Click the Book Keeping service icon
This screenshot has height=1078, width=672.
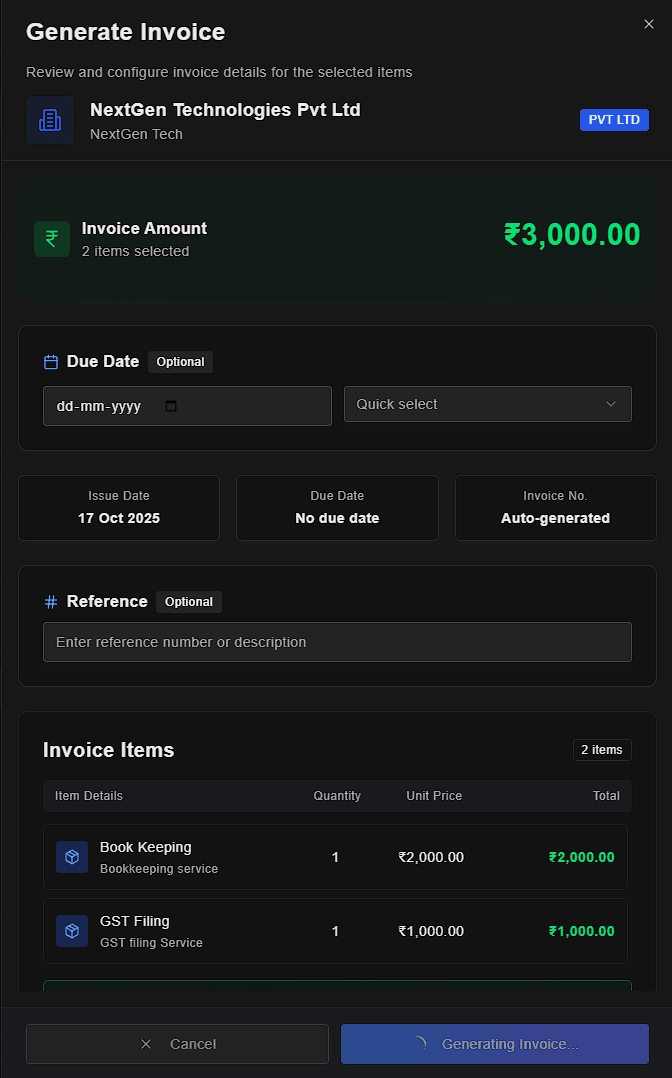pos(71,857)
